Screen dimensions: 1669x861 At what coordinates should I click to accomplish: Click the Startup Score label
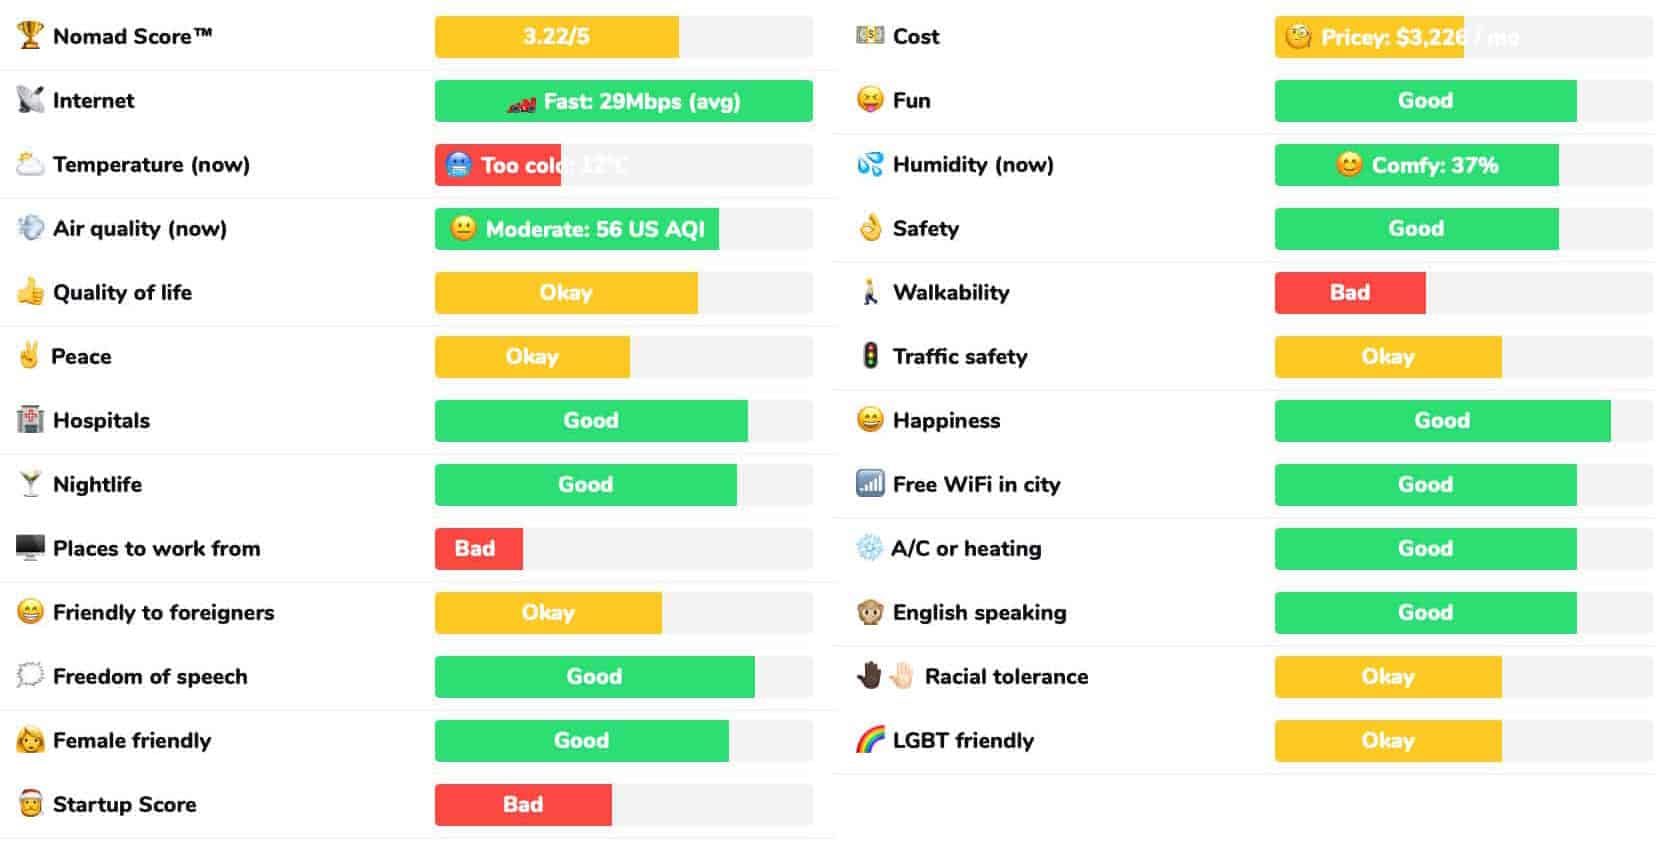pos(125,805)
